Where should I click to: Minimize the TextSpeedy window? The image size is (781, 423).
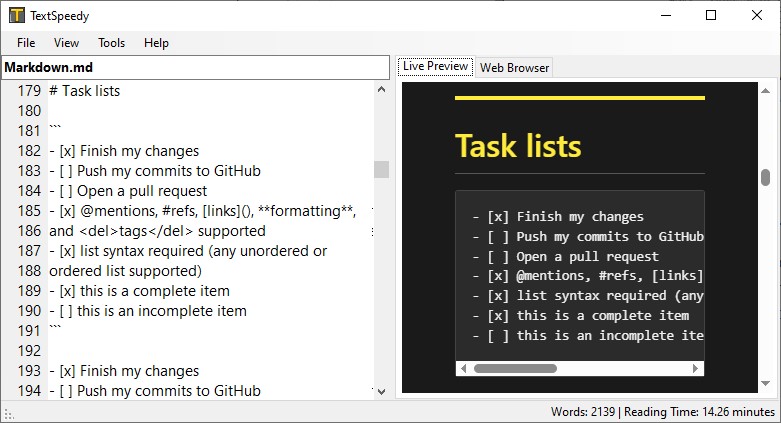coord(666,15)
